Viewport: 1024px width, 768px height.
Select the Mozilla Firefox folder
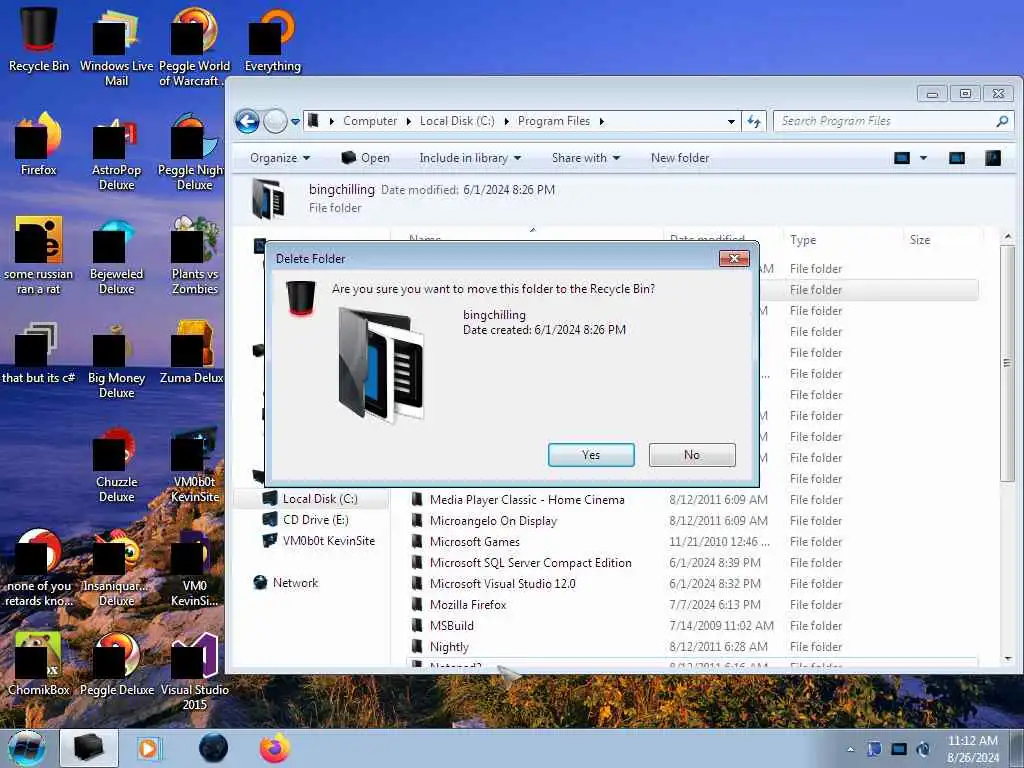coord(468,605)
